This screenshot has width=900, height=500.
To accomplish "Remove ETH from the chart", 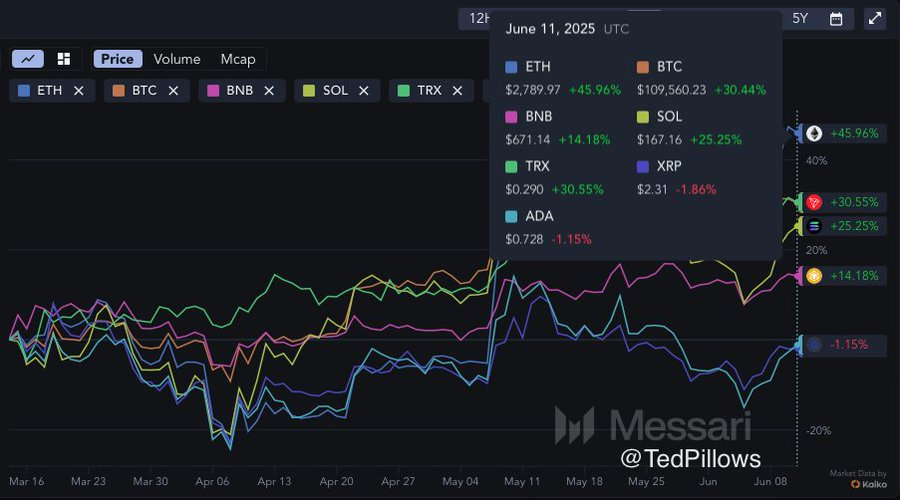I will [x=79, y=91].
